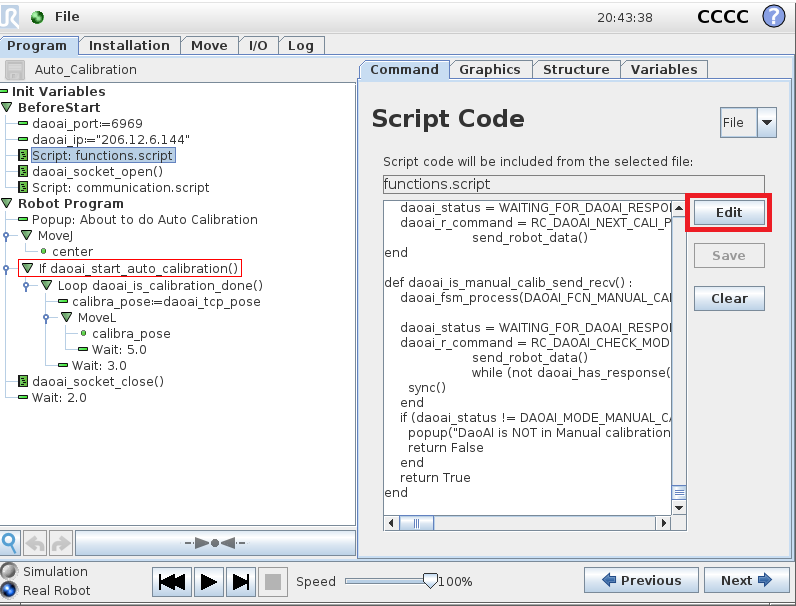Select the Real Robot radio button
The image size is (796, 606).
coord(9,590)
